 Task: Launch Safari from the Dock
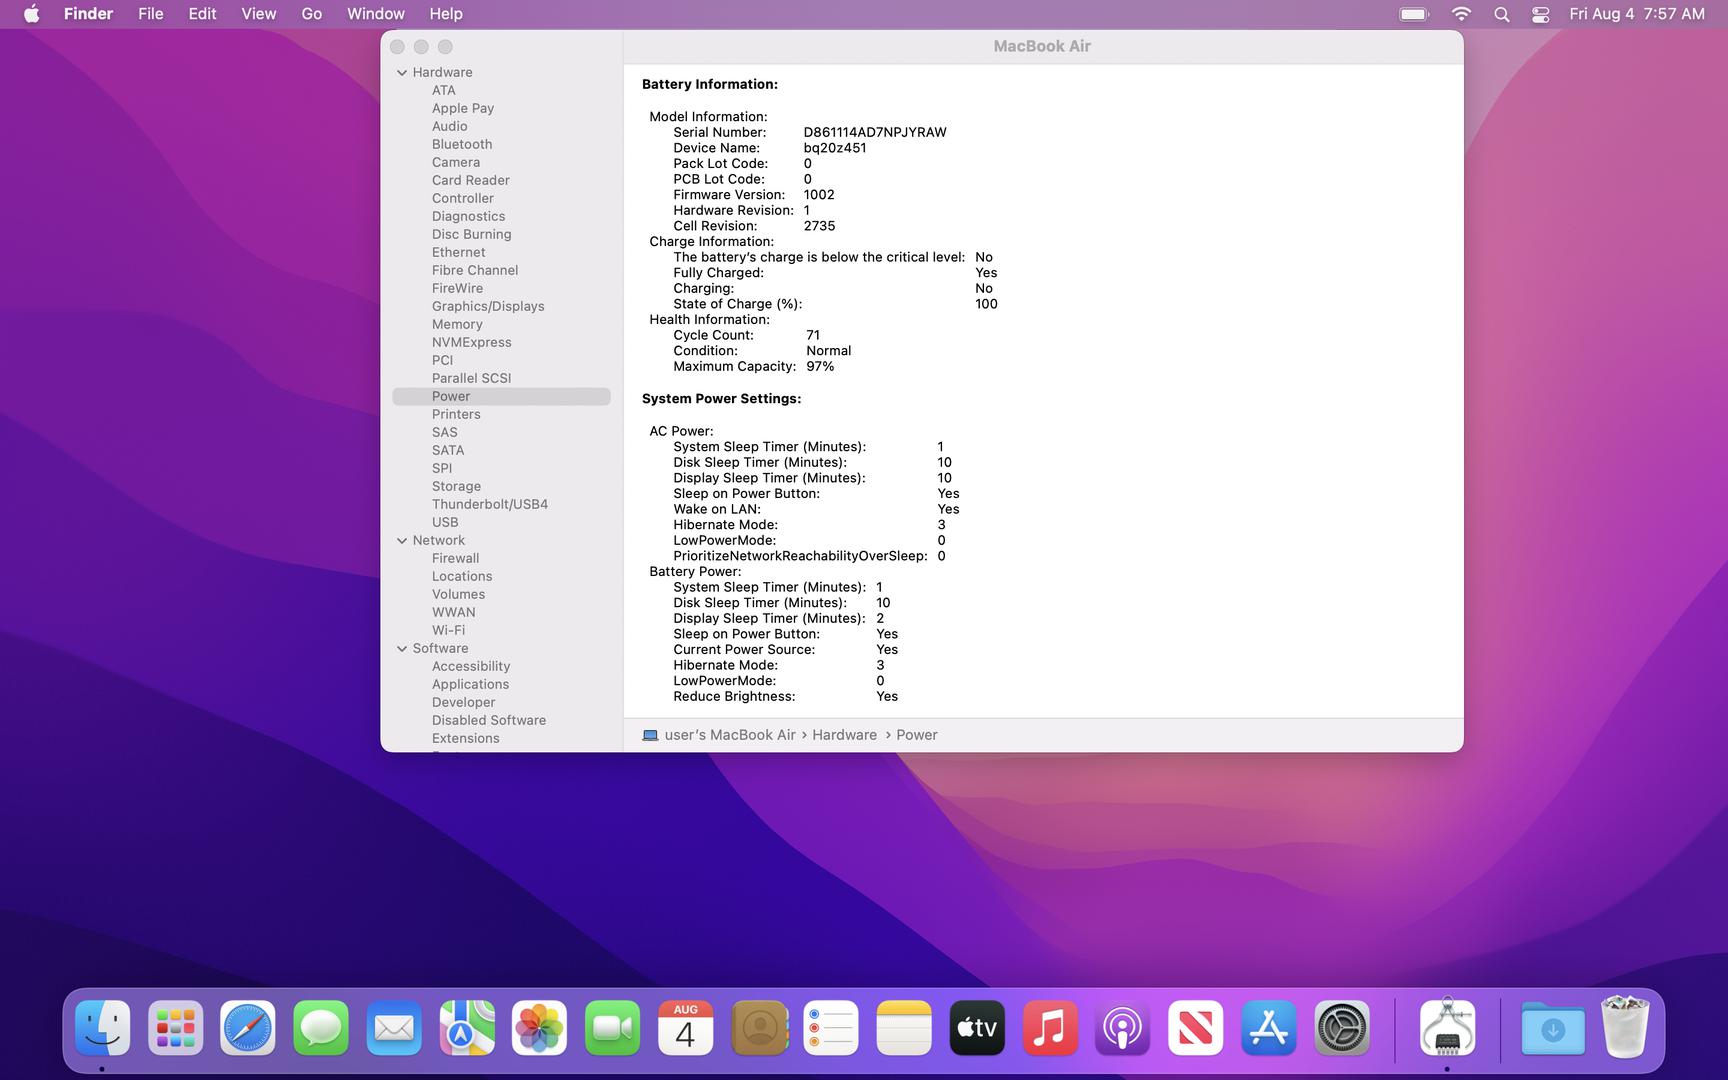[248, 1028]
